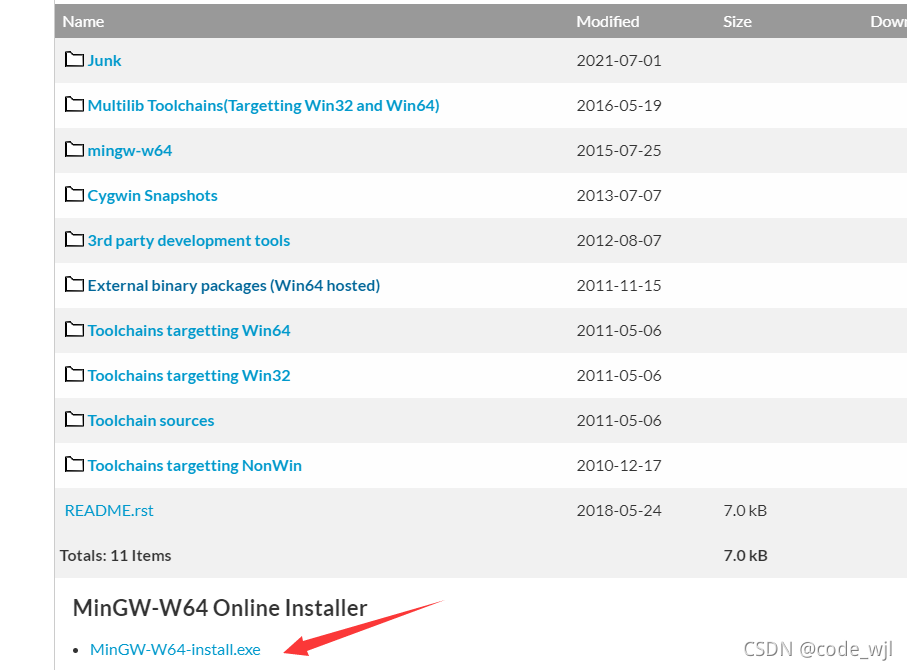Click folder icon beside Toolchain sources
Screen dimensions: 907x670
pos(74,419)
